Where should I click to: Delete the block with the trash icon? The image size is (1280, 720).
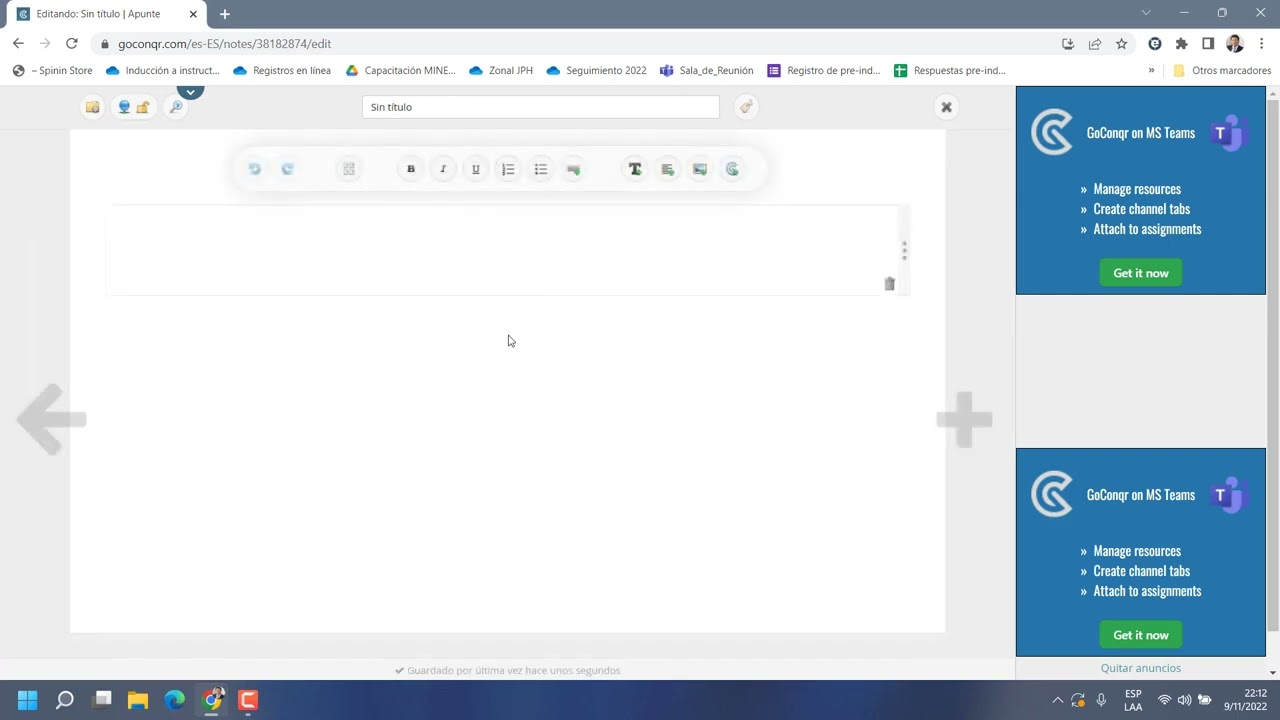click(889, 284)
